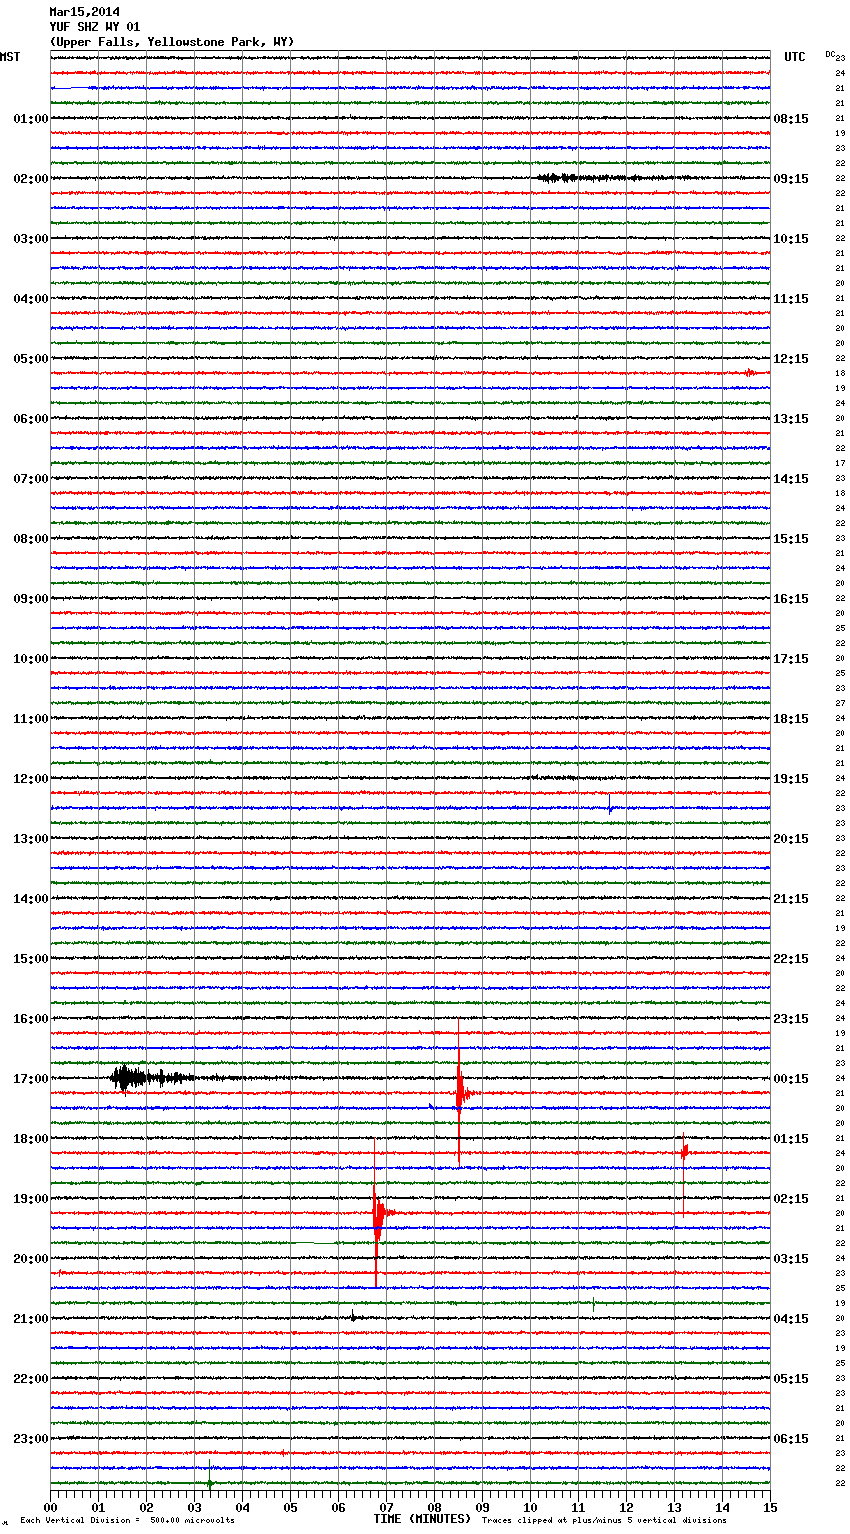Select the 02:00 MST row label
This screenshot has width=850, height=1534.
click(31, 179)
